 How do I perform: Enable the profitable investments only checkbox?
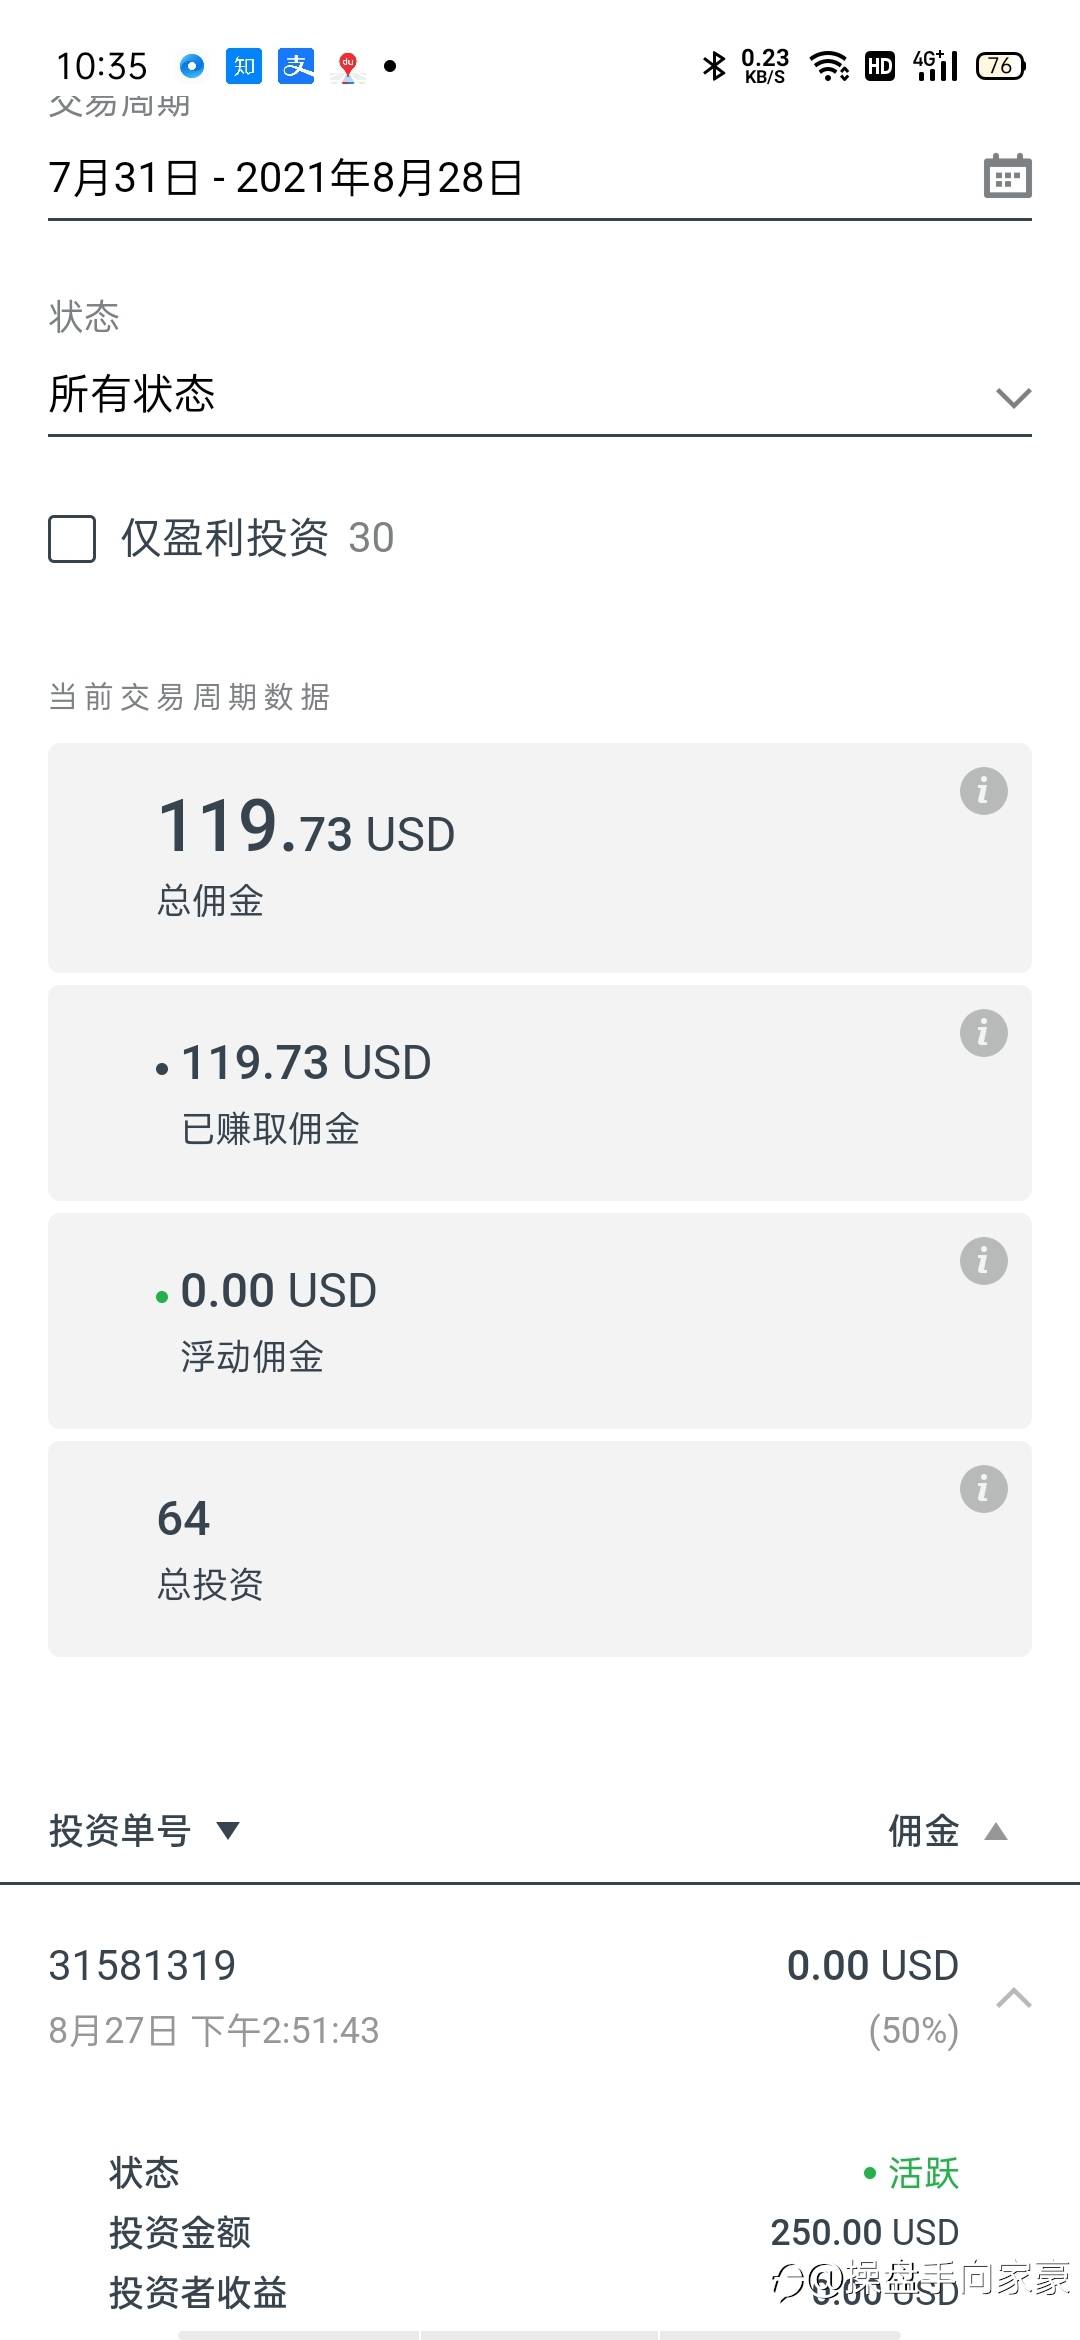[72, 539]
